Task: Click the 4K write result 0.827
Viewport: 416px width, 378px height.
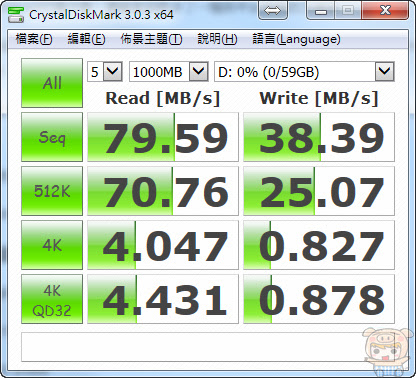Action: click(319, 245)
